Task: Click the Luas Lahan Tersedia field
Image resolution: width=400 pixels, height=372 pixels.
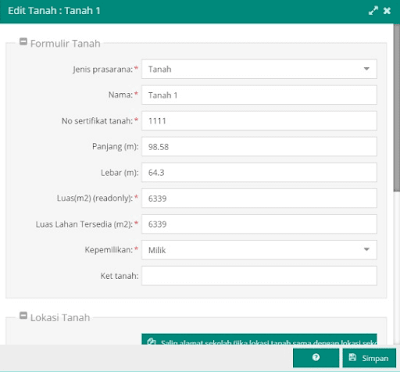Action: 259,224
